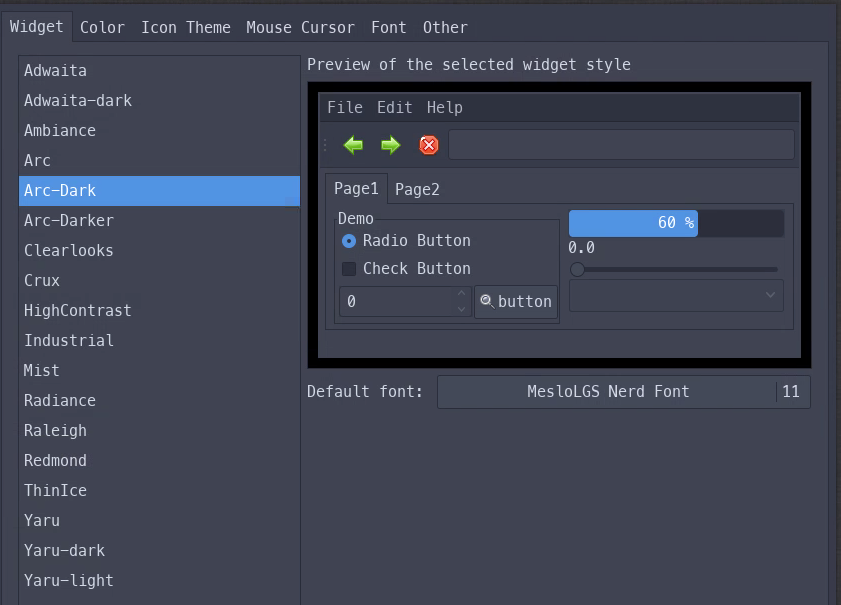Choose the Ambiance theme

point(159,131)
